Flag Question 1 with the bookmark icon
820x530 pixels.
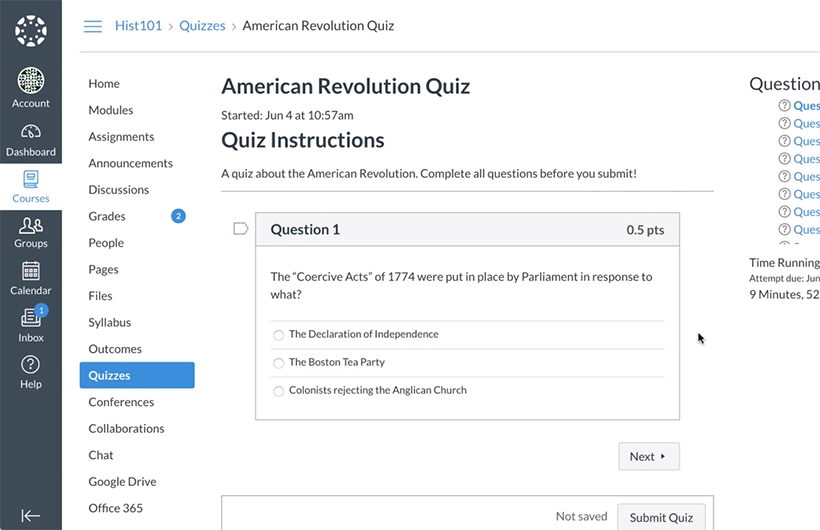[241, 229]
